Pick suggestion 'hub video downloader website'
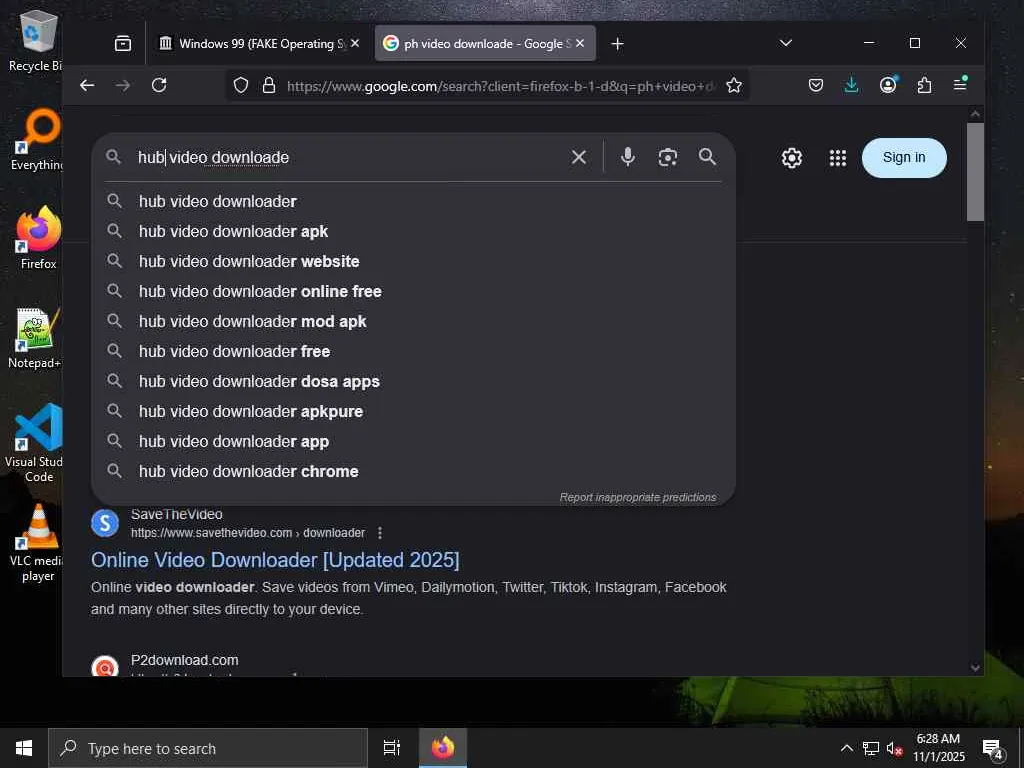This screenshot has width=1024, height=768. pos(413,261)
